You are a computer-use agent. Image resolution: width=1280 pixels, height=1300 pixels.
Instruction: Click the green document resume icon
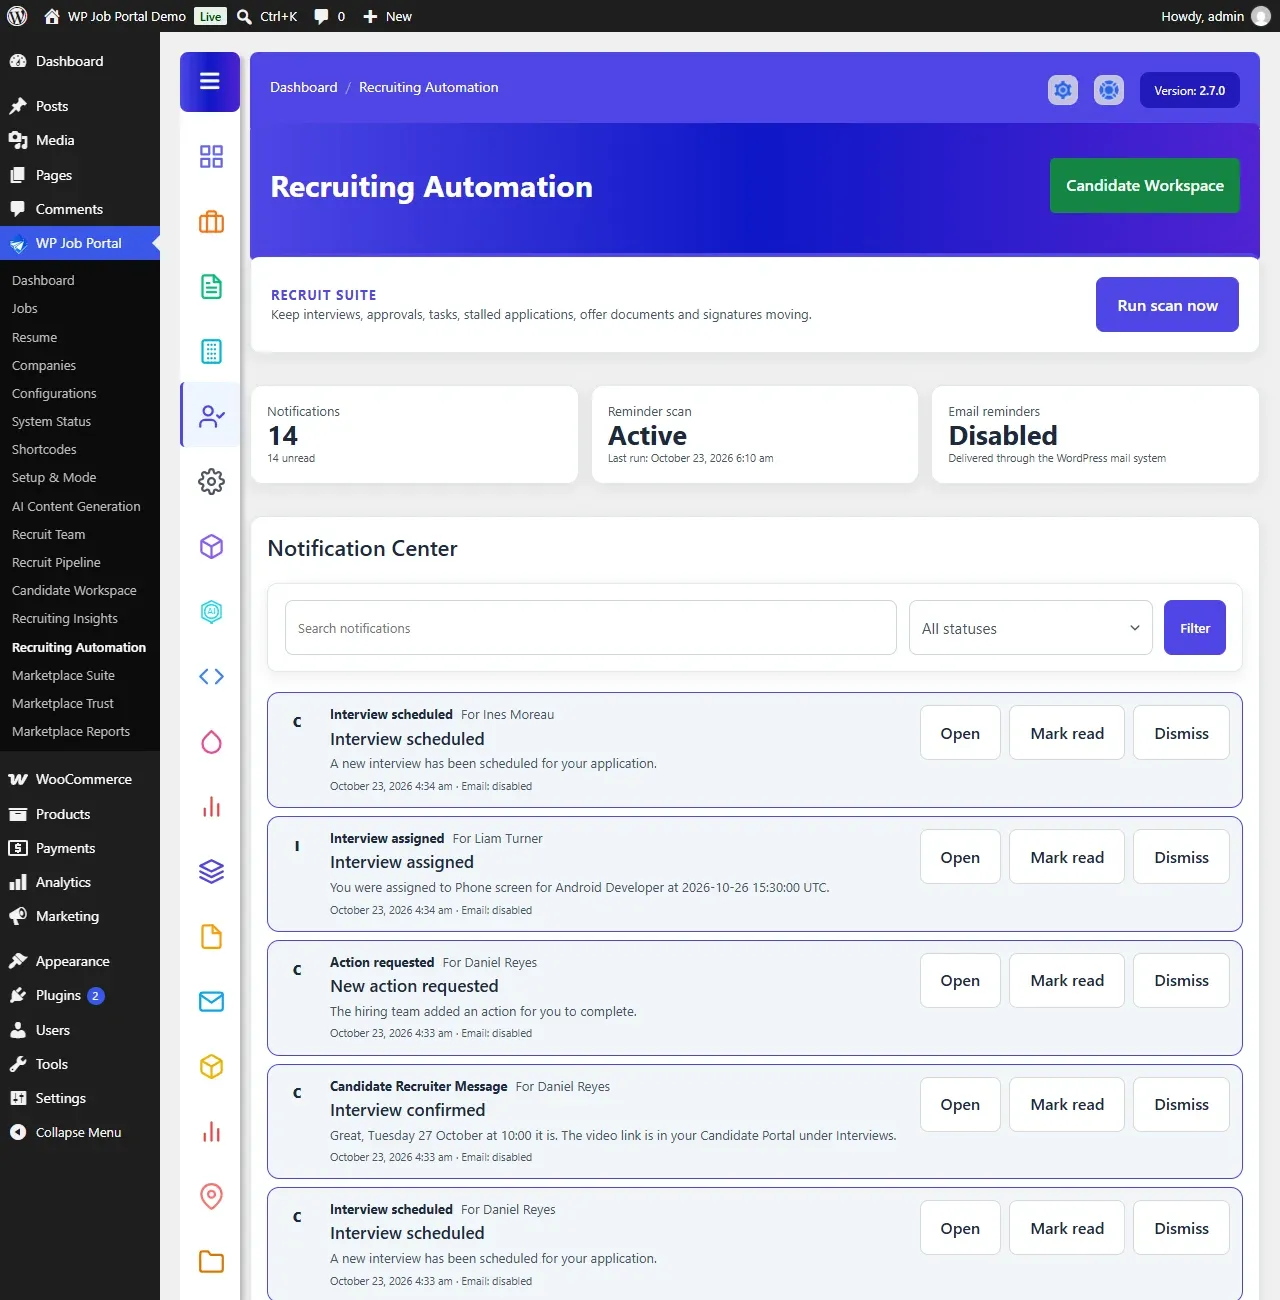pyautogui.click(x=211, y=287)
